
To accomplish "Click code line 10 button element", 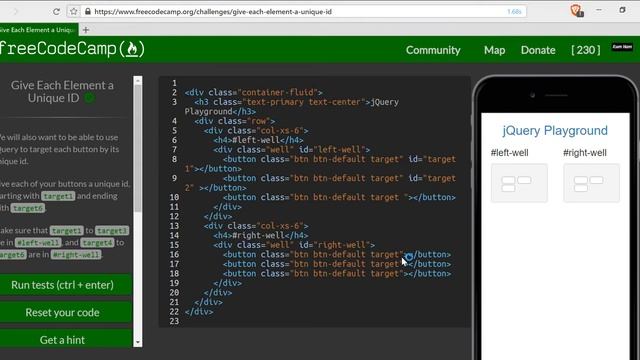I will click(339, 197).
